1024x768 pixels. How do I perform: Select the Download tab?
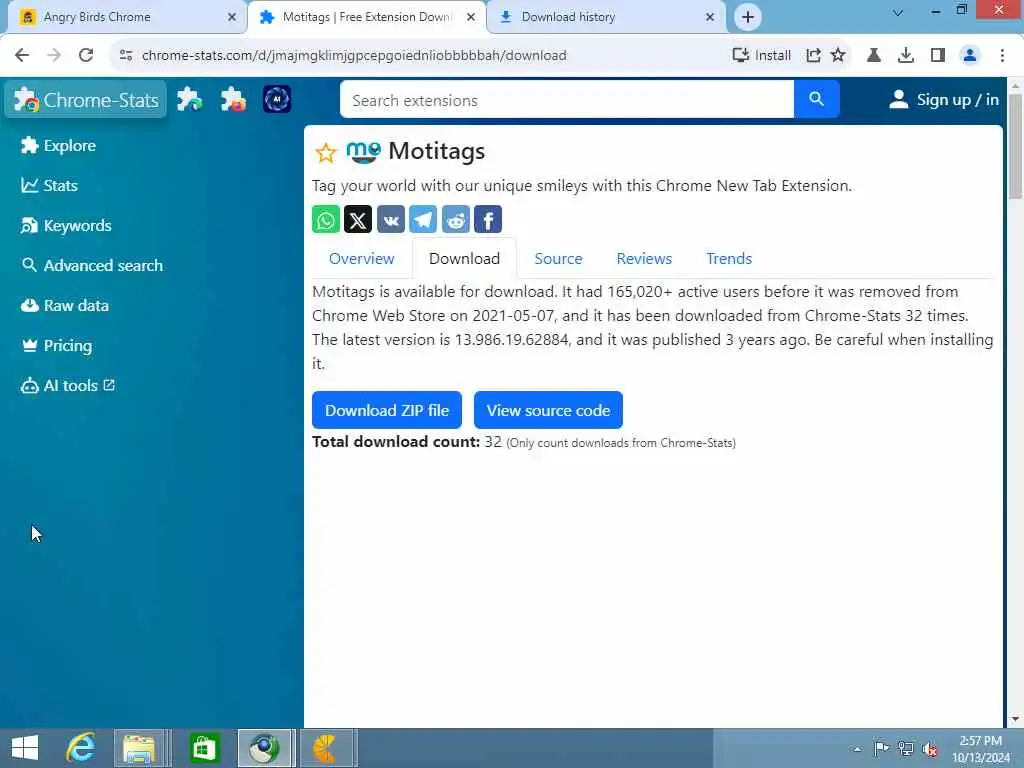click(464, 259)
